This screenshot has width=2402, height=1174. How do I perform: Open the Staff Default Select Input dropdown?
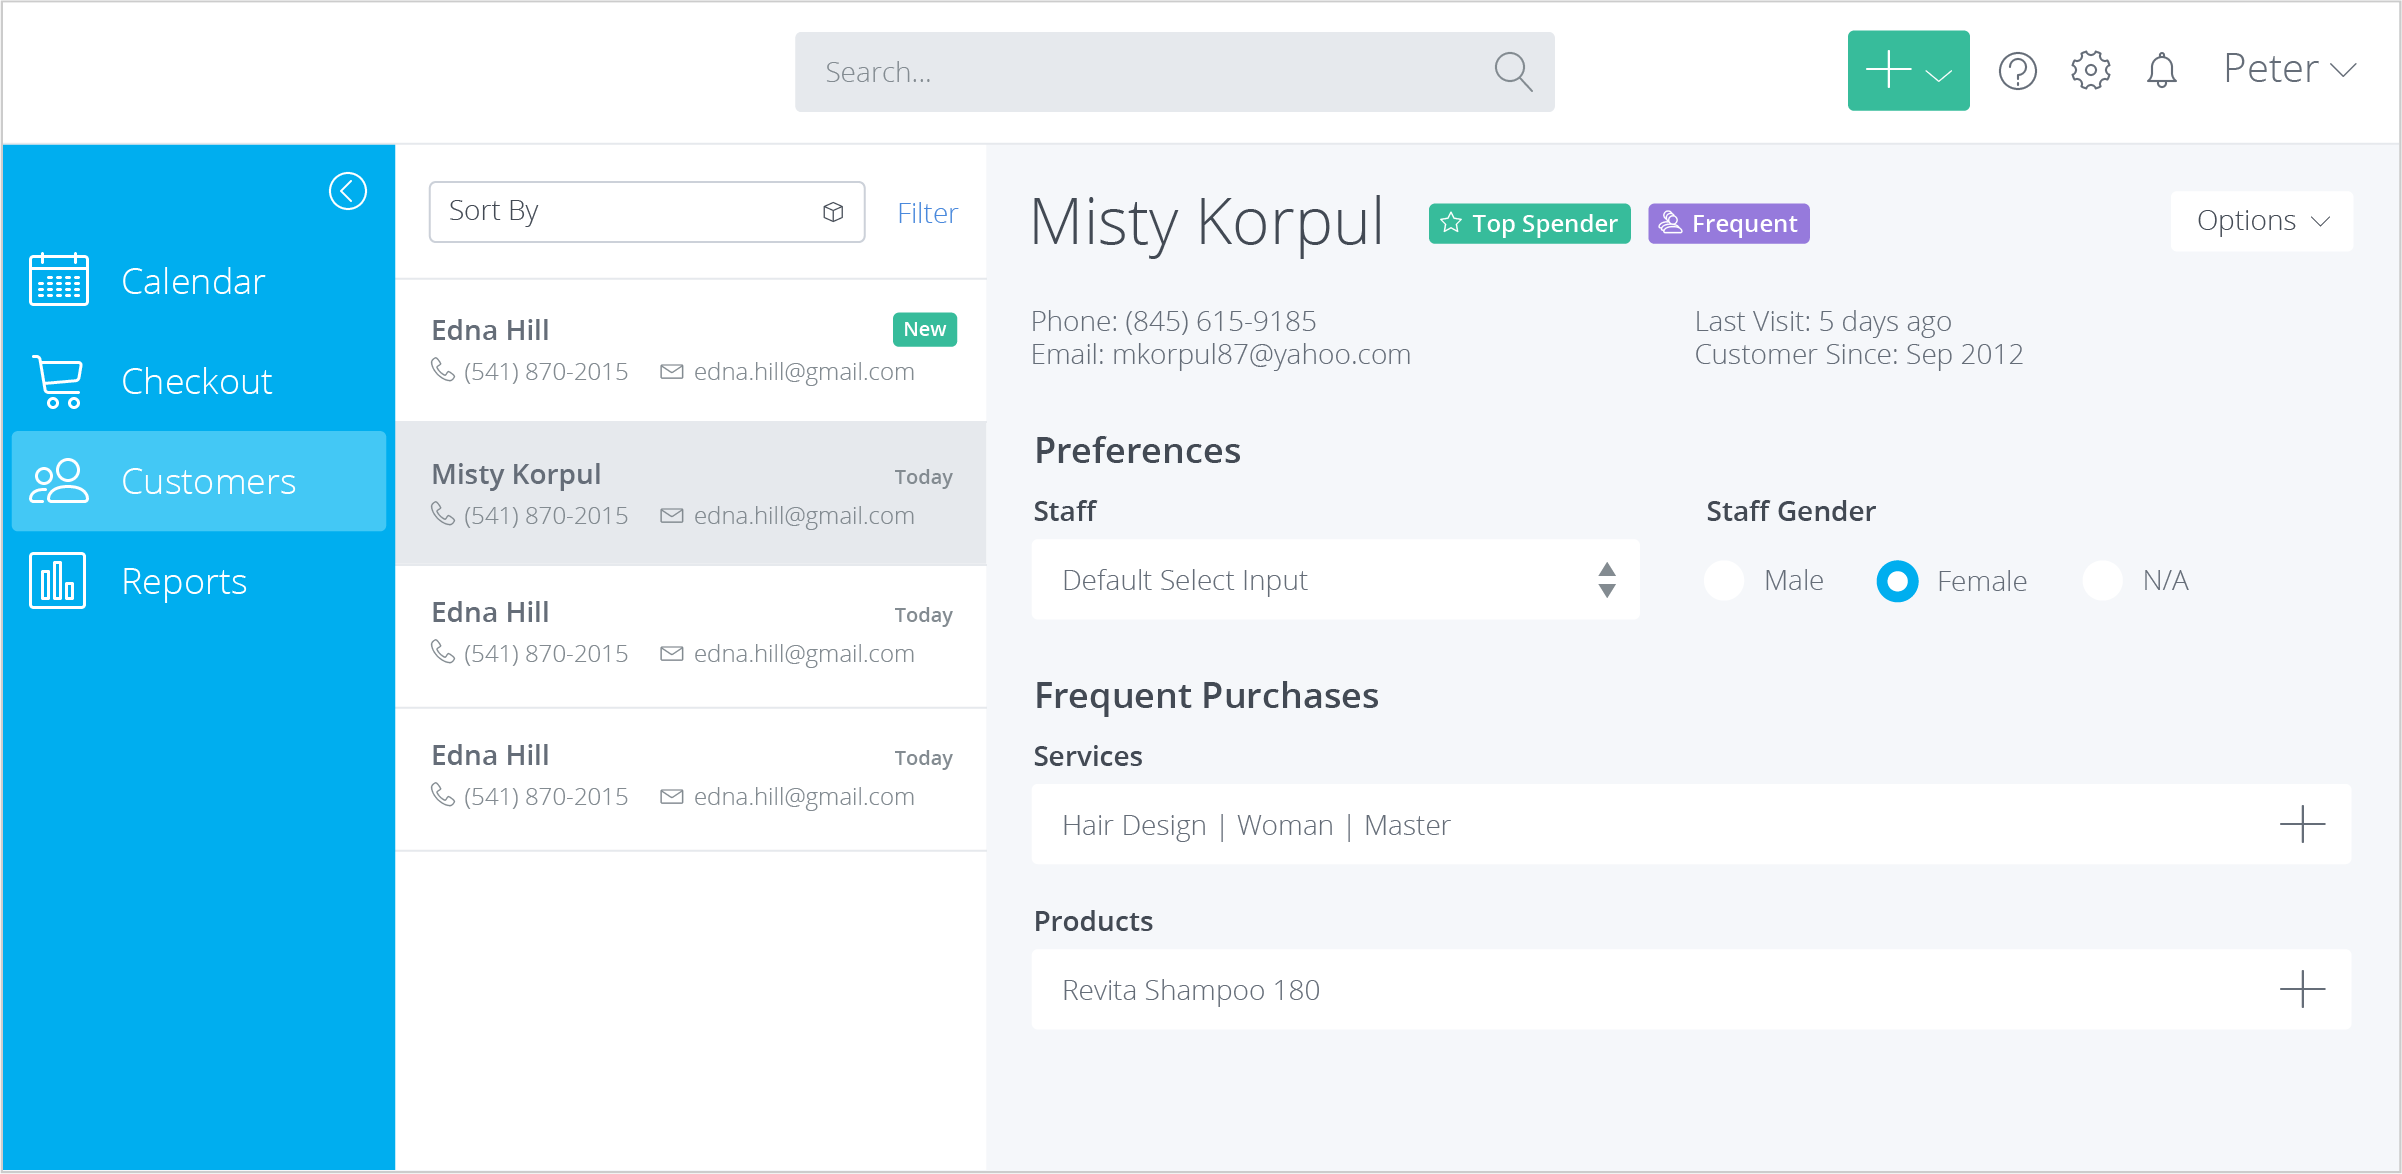tap(1334, 580)
